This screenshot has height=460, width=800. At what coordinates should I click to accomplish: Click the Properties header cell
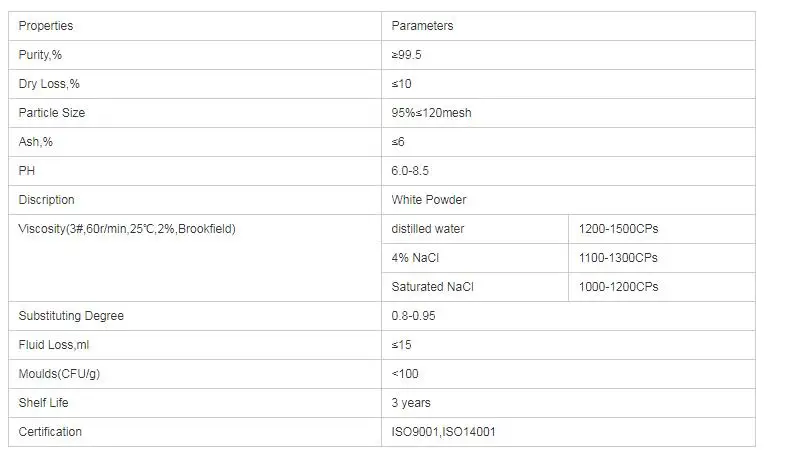pyautogui.click(x=46, y=26)
